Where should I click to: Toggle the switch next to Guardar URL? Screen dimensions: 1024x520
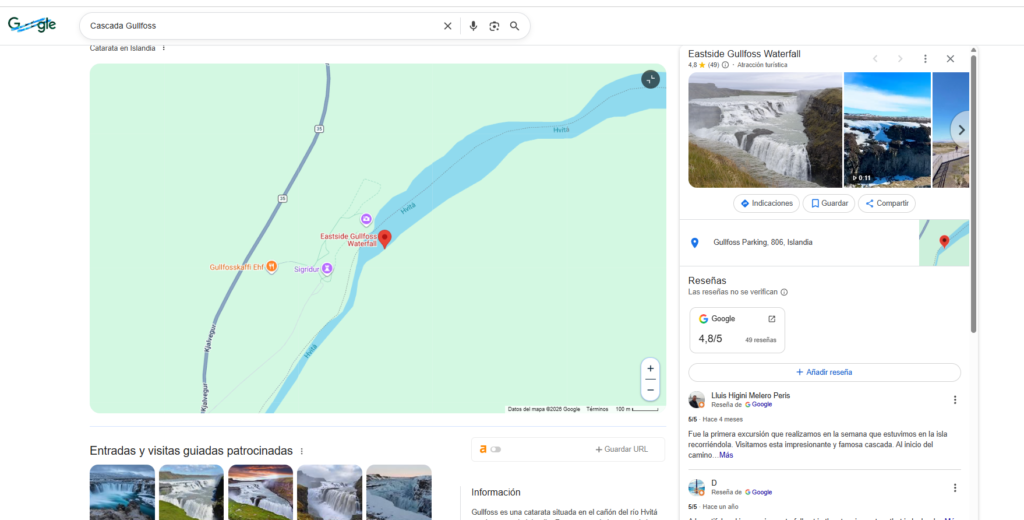click(495, 449)
